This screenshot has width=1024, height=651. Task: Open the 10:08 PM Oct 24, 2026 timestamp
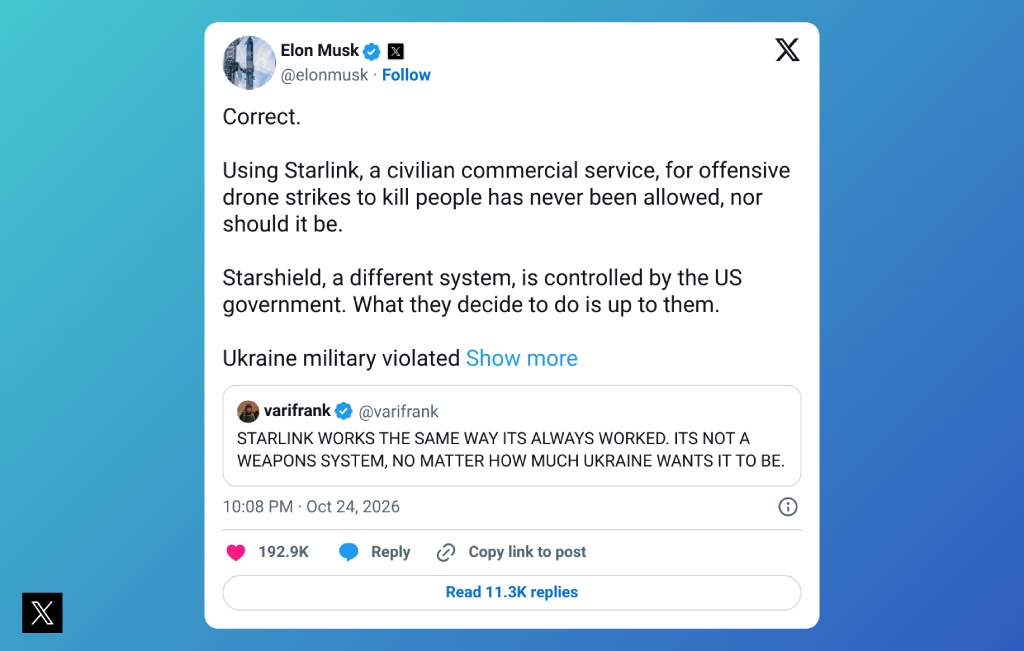point(311,507)
